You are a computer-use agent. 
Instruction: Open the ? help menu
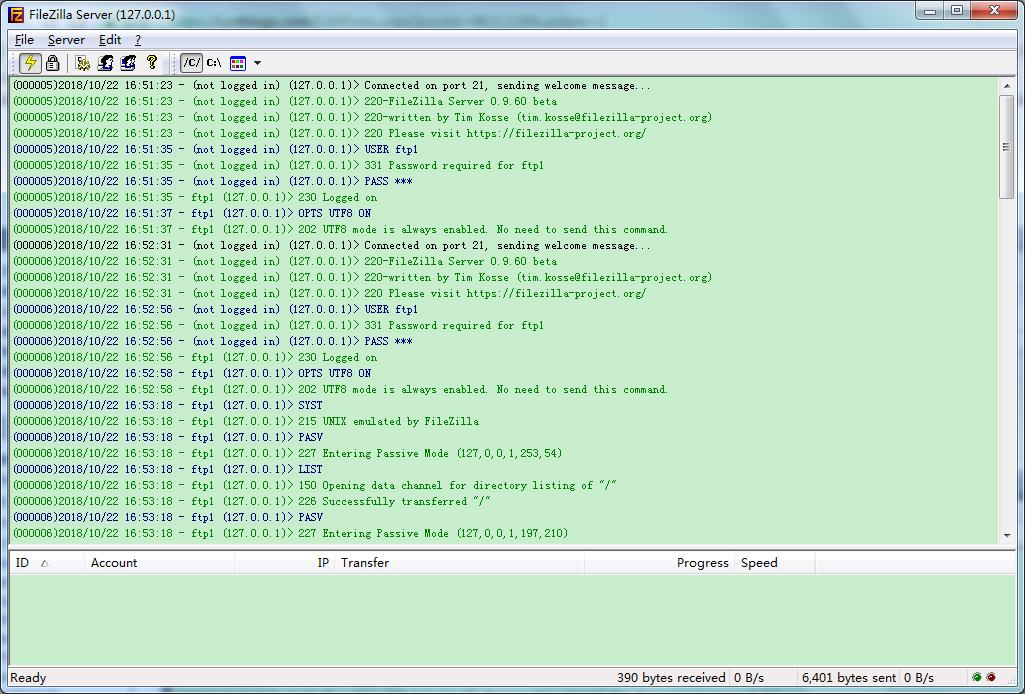(x=138, y=40)
